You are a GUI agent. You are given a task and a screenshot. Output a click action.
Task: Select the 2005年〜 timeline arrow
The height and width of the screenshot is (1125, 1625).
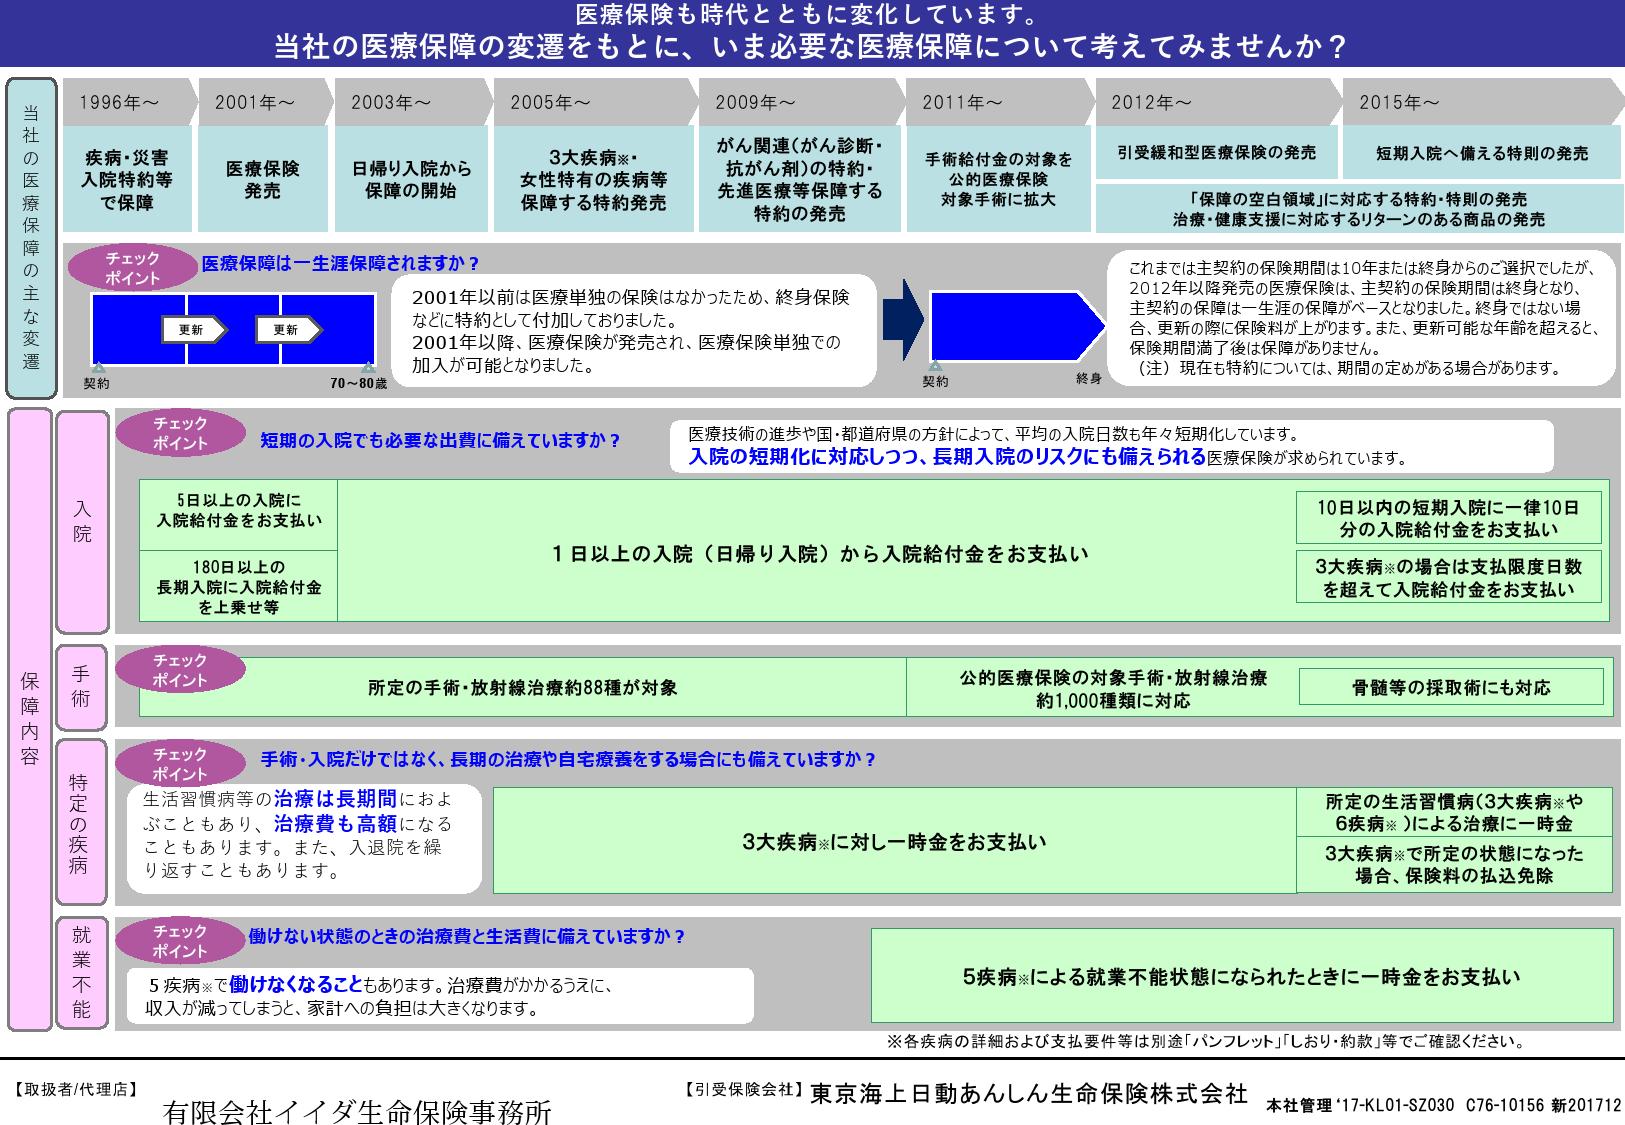(x=597, y=102)
